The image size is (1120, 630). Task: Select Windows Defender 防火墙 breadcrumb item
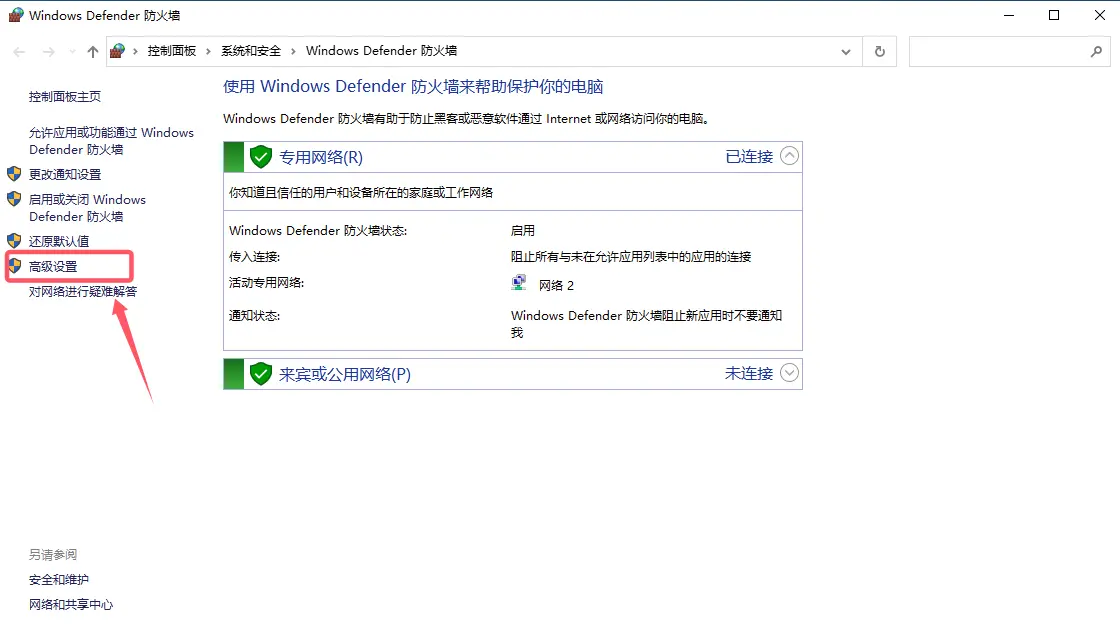(x=381, y=51)
